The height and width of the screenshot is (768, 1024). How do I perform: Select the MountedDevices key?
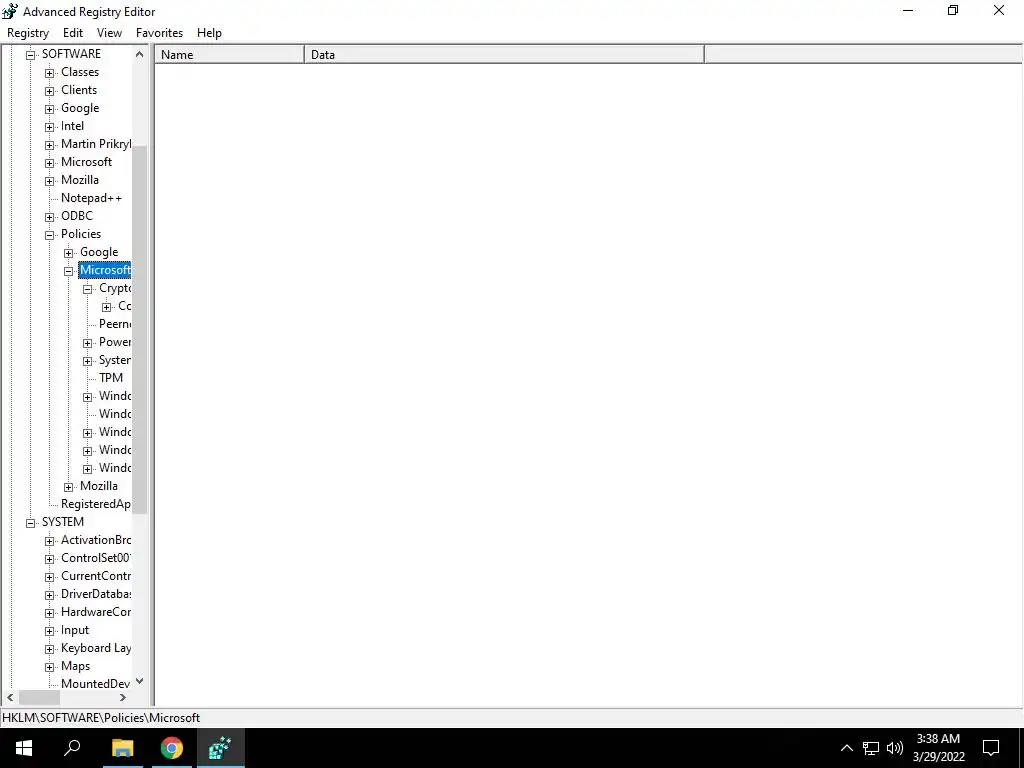coord(96,684)
